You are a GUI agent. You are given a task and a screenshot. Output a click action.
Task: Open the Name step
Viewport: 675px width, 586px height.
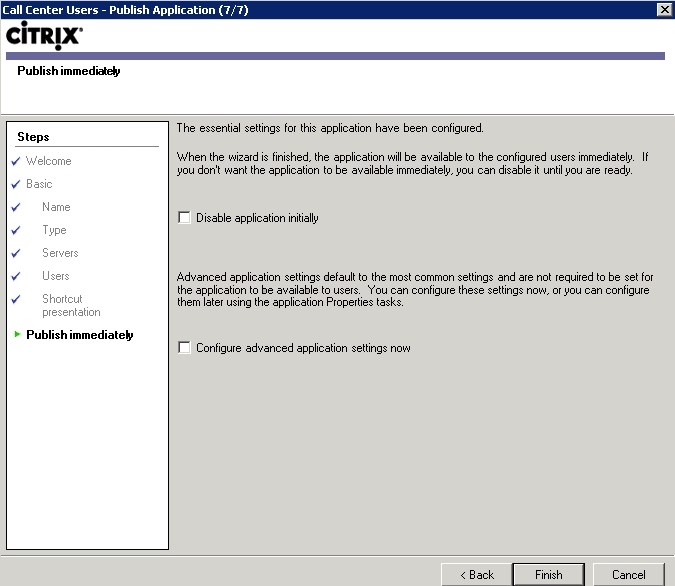point(56,207)
